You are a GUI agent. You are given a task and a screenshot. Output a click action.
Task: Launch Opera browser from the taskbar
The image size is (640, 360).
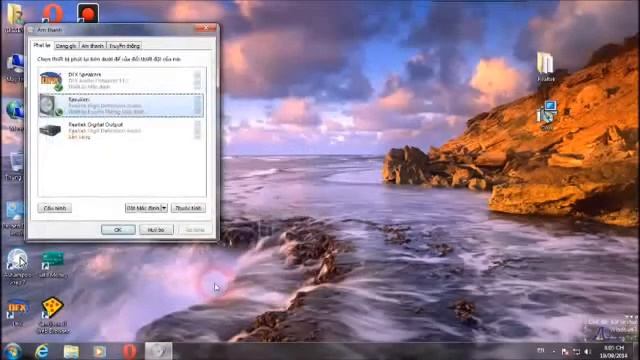pyautogui.click(x=129, y=351)
